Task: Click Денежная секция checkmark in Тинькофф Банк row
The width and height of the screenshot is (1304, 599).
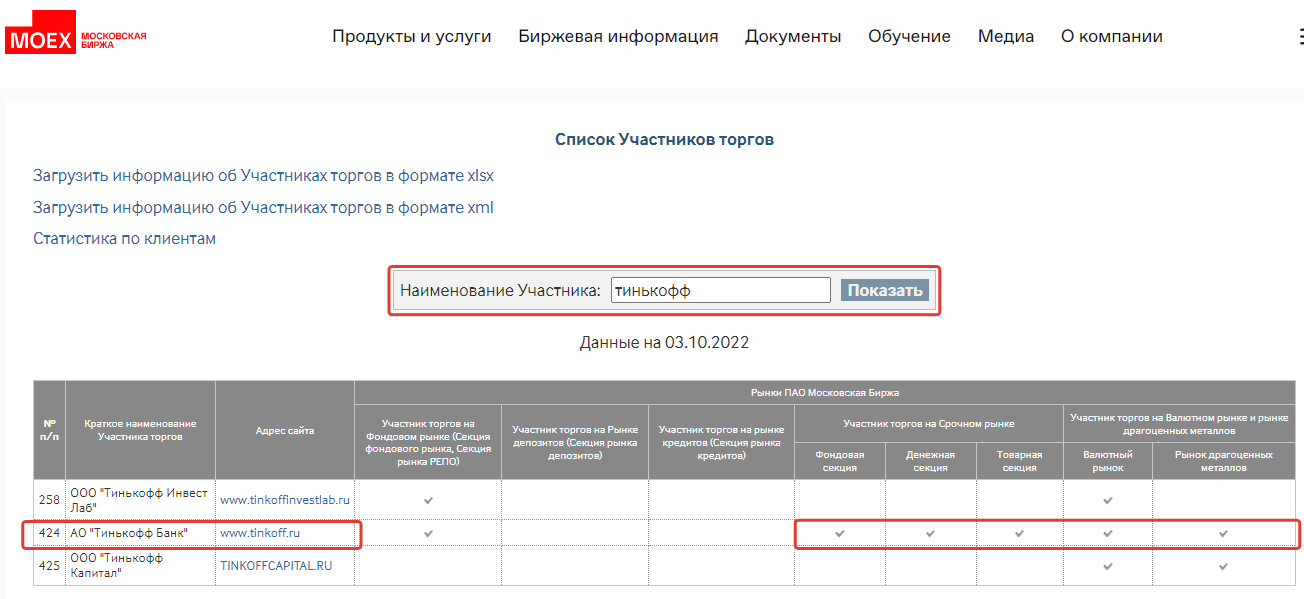Action: pyautogui.click(x=930, y=534)
